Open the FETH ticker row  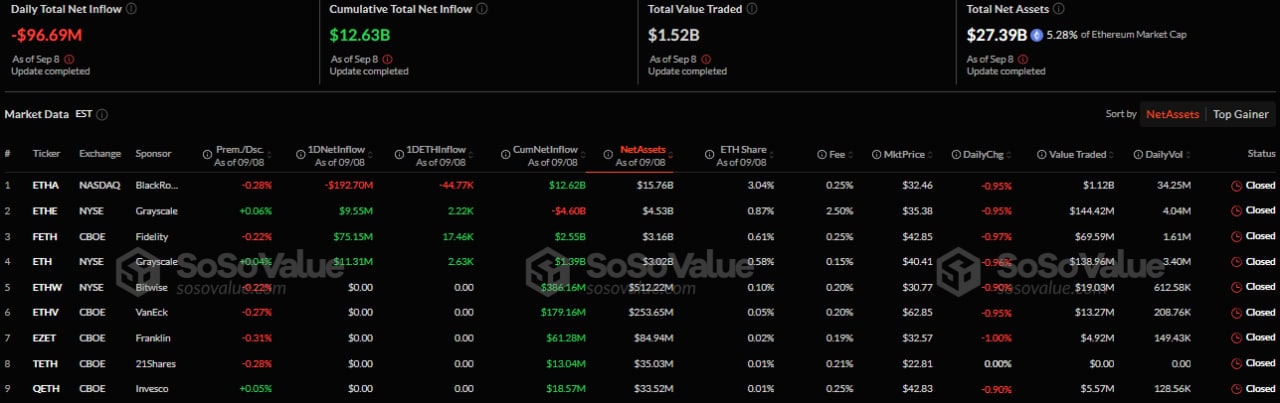[640, 236]
